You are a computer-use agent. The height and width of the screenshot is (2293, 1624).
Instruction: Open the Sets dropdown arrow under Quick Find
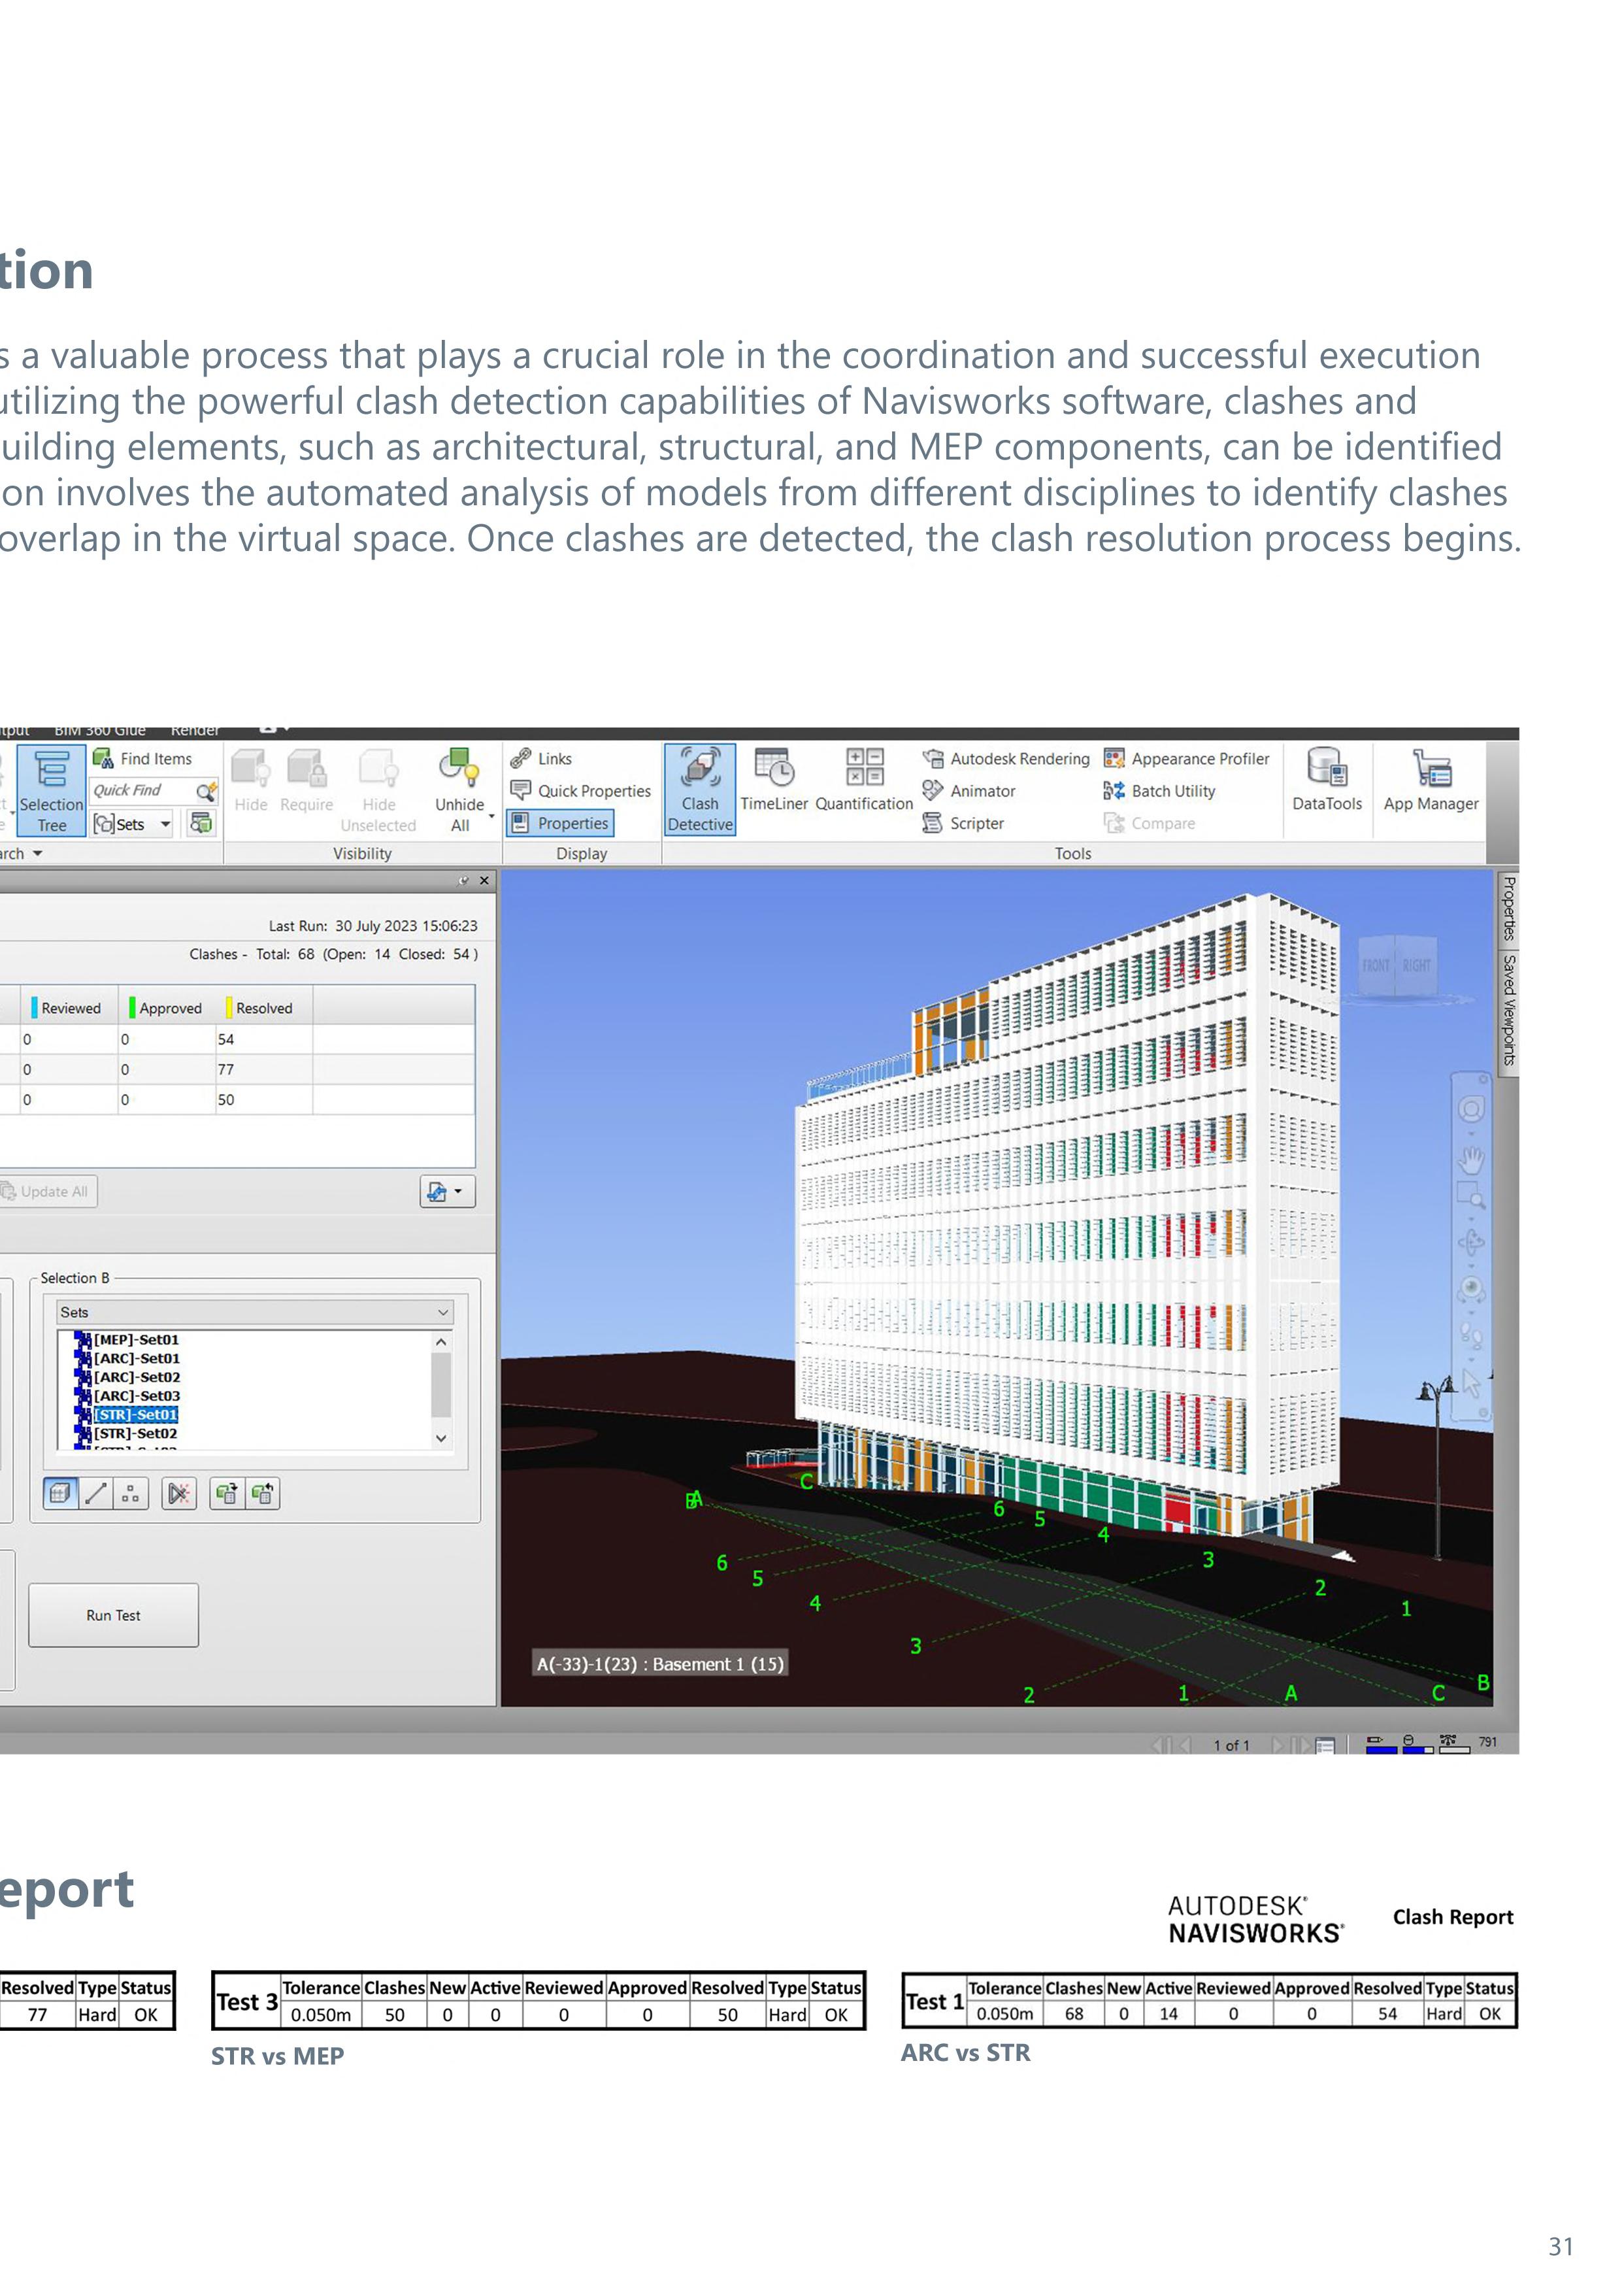pyautogui.click(x=166, y=825)
